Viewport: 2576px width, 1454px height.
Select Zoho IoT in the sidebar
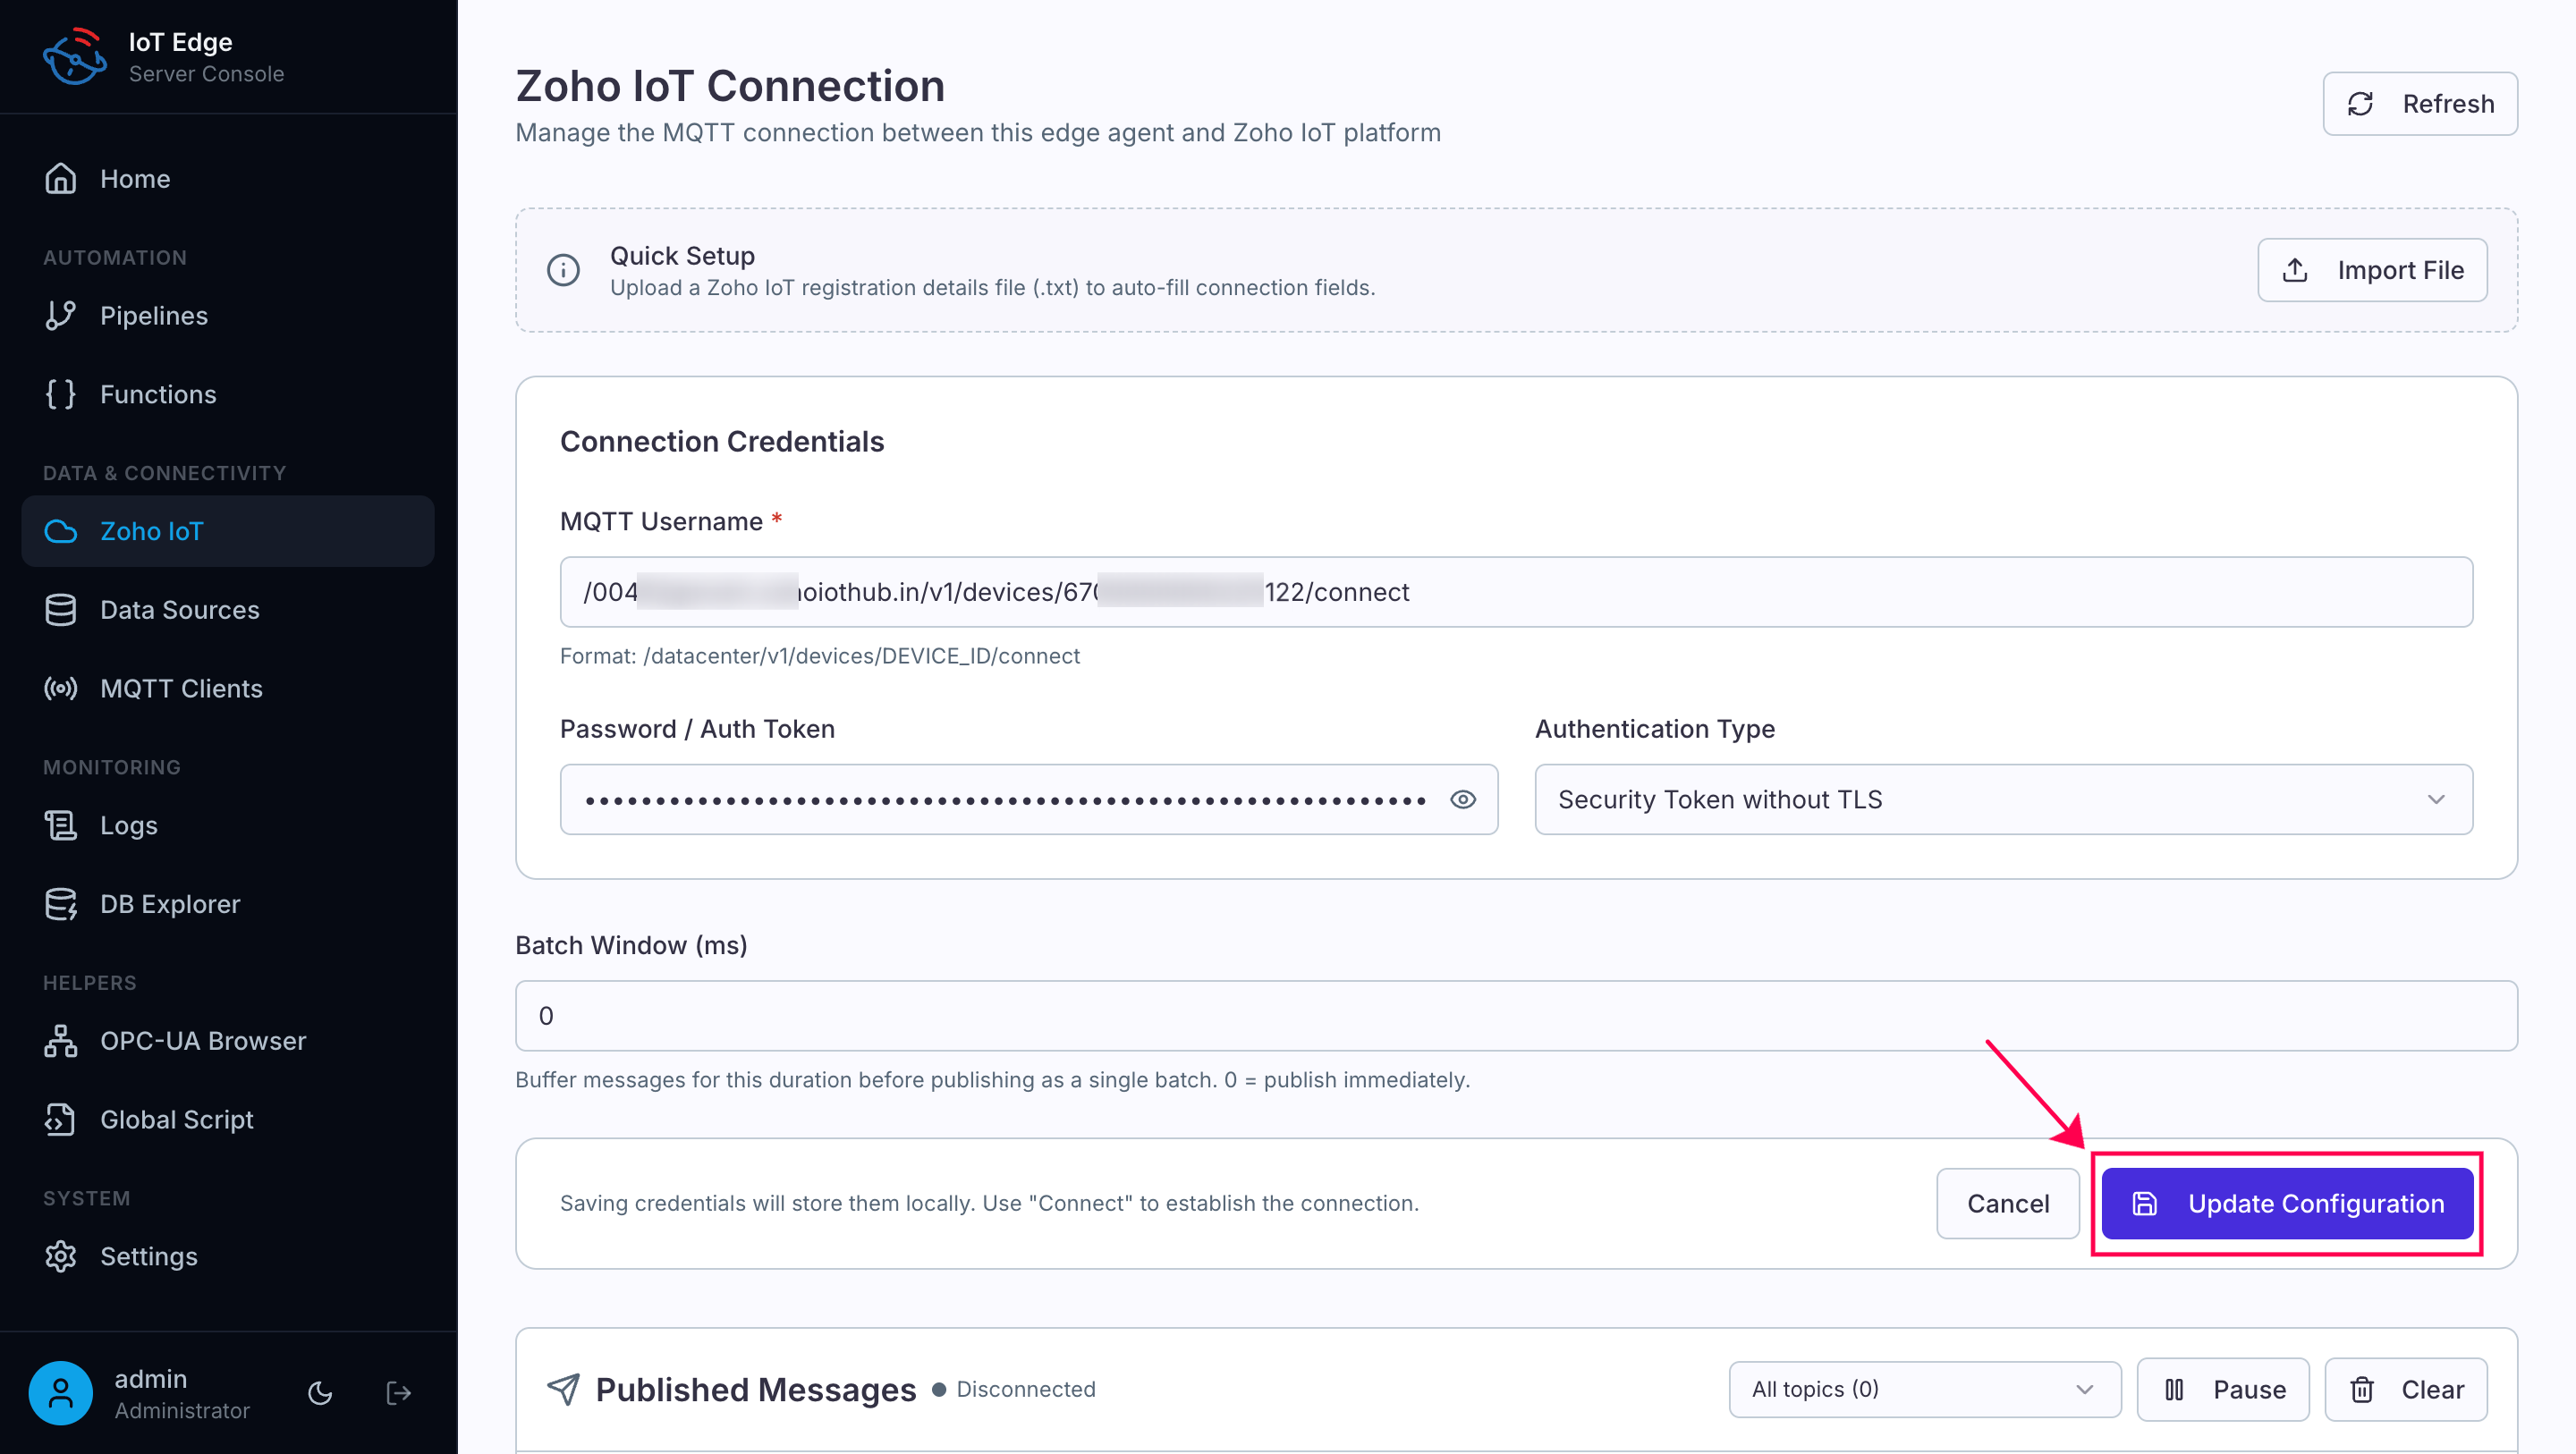pyautogui.click(x=228, y=531)
